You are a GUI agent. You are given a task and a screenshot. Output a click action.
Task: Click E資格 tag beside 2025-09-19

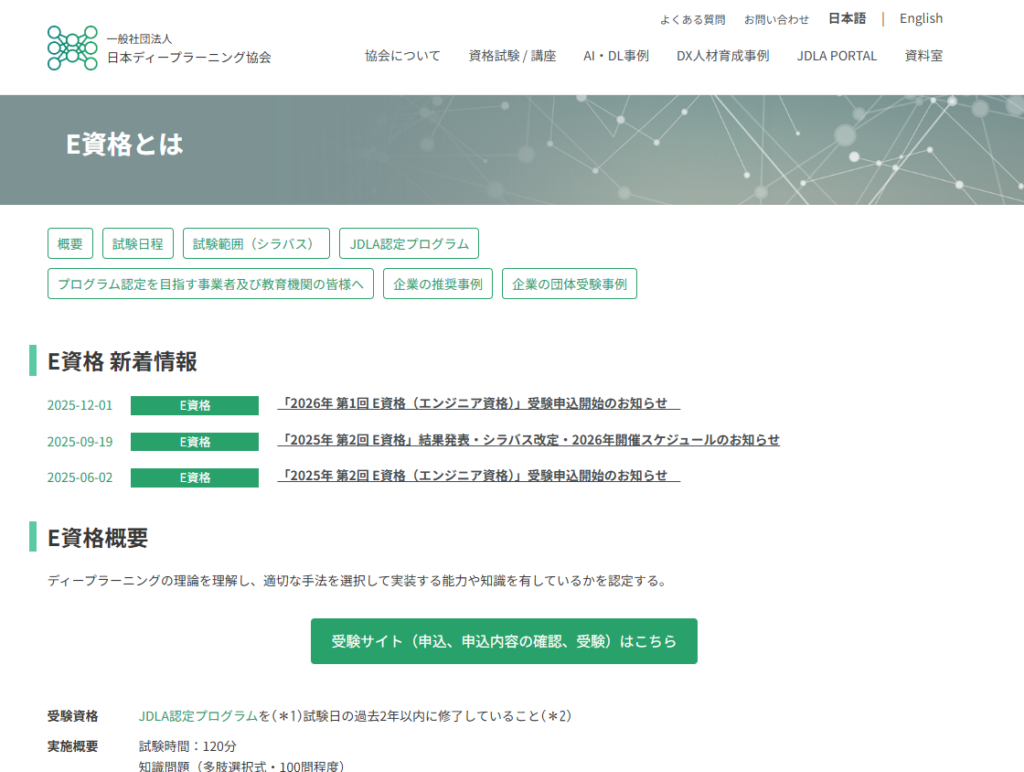click(194, 442)
